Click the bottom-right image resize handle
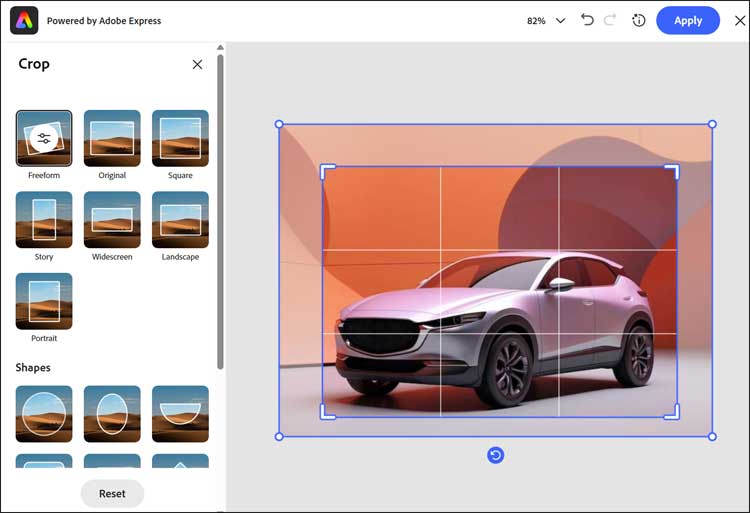This screenshot has height=513, width=750. (712, 437)
